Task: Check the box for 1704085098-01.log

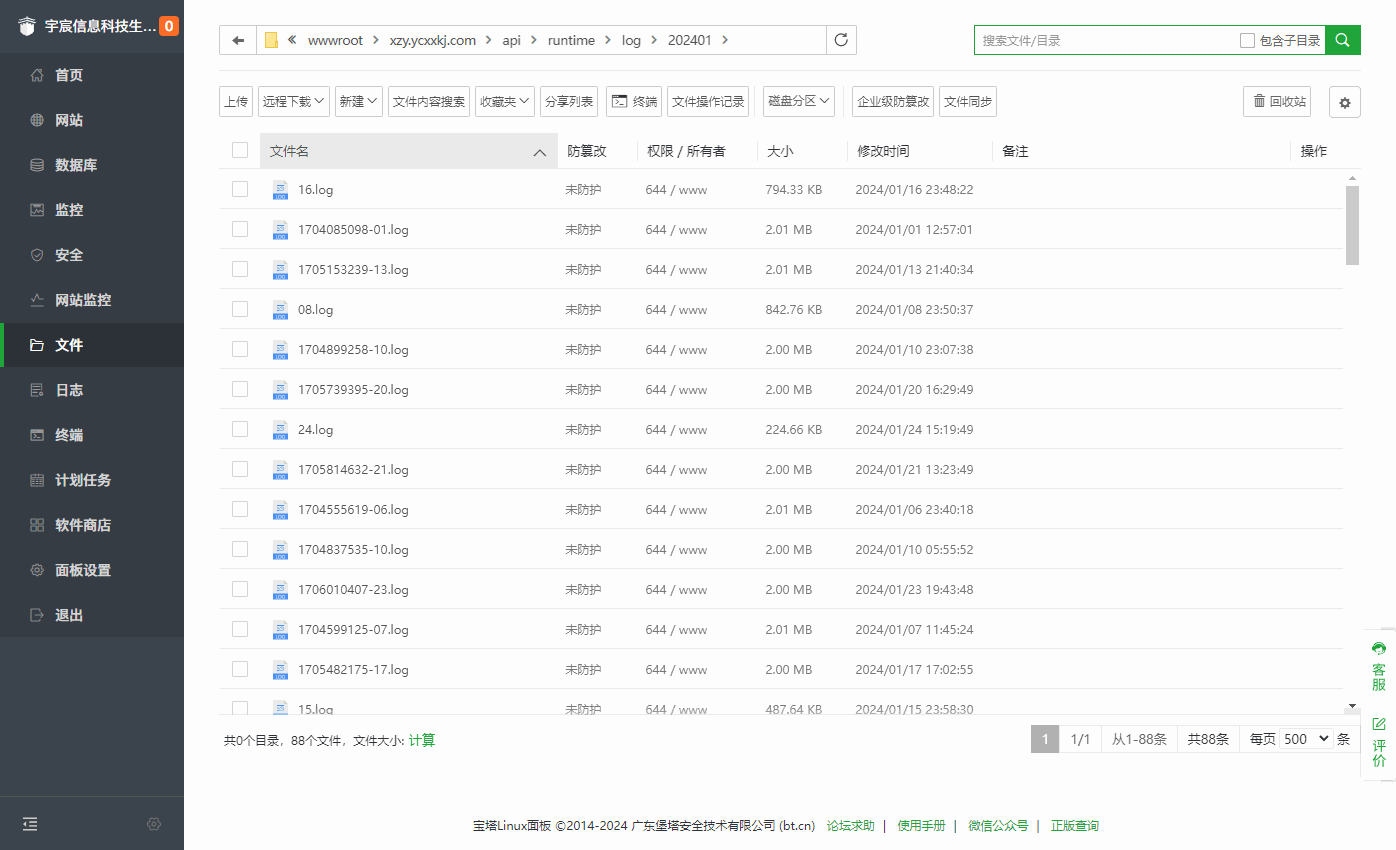Action: tap(240, 229)
